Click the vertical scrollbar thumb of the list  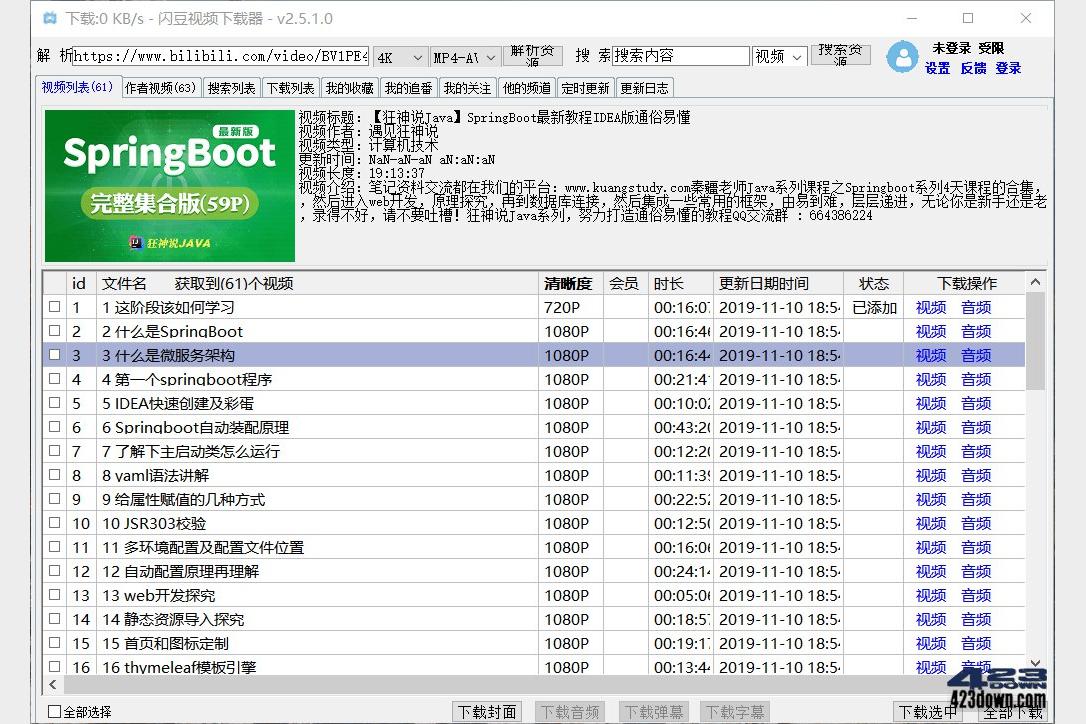[1035, 341]
